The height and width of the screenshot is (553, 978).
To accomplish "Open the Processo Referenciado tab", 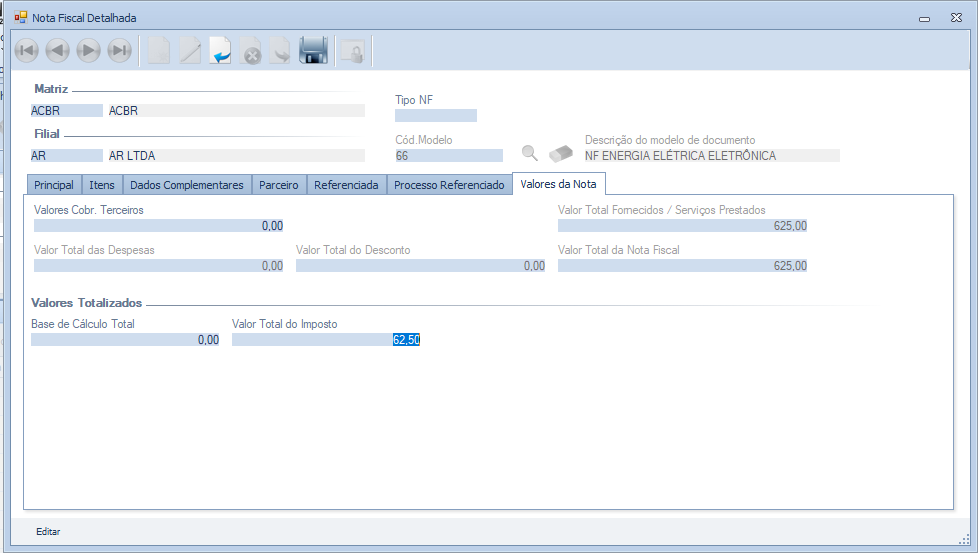I will [449, 185].
